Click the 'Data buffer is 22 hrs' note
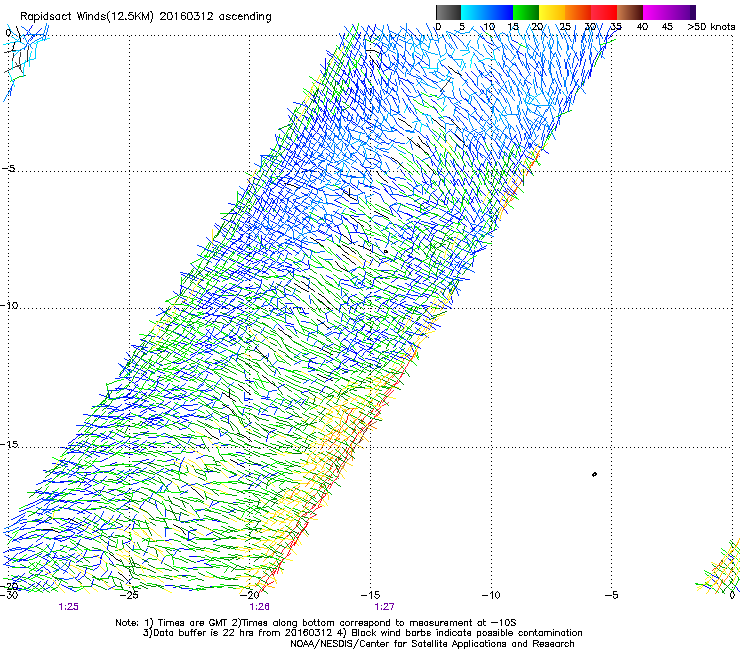Image resolution: width=740 pixels, height=650 pixels. coord(362,633)
